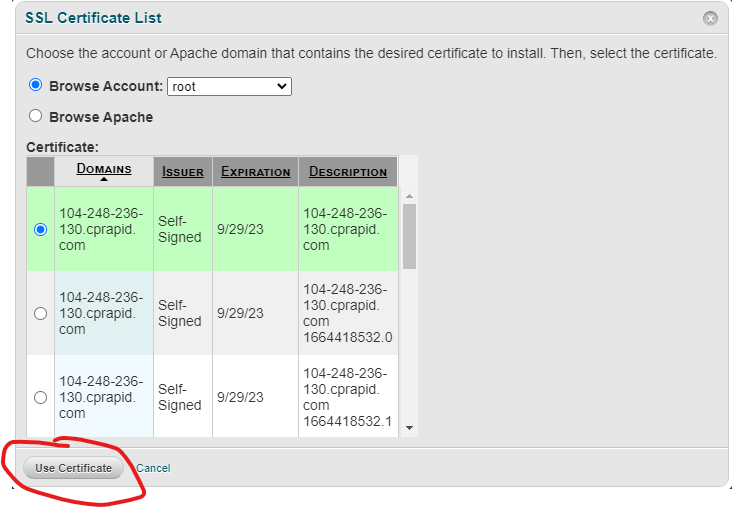Select the Browse Apache radio button
The height and width of the screenshot is (508, 732).
point(36,116)
